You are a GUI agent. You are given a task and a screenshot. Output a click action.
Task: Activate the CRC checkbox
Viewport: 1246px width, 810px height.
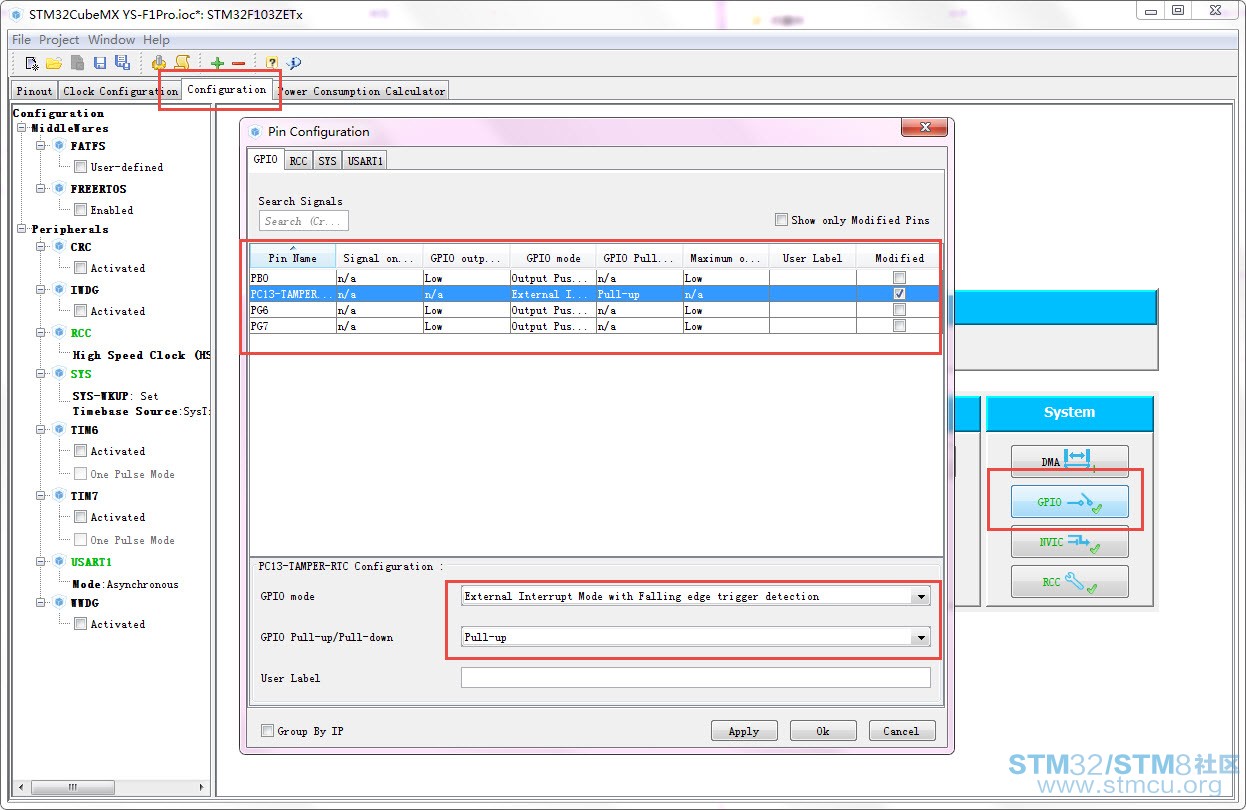[x=80, y=268]
